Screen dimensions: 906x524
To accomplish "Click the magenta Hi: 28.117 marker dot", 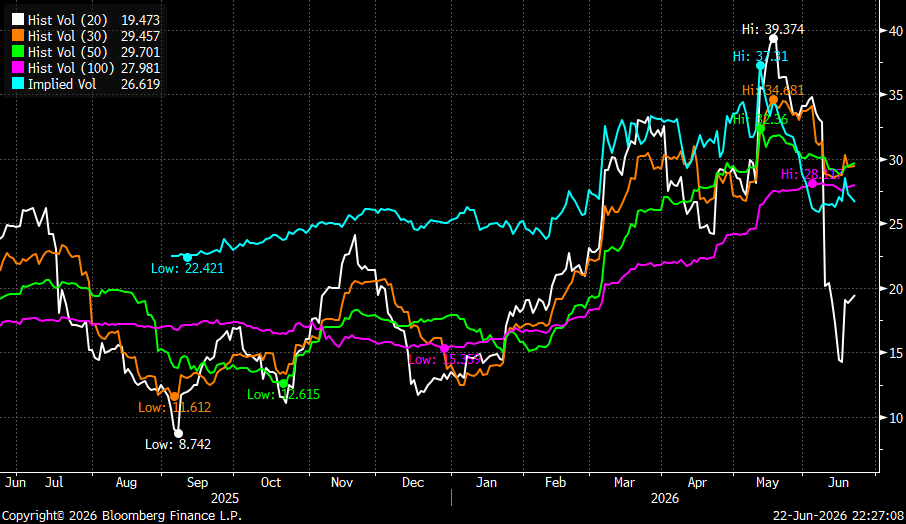I will pyautogui.click(x=812, y=184).
